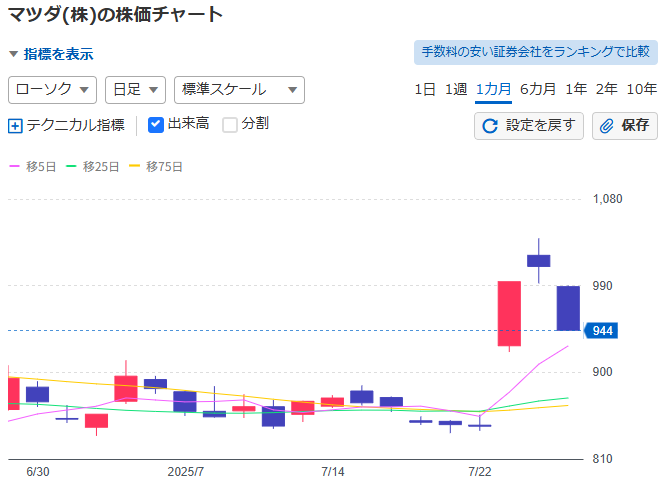
Task: Uncheck the 出来高 volume checkbox
Action: coord(156,125)
